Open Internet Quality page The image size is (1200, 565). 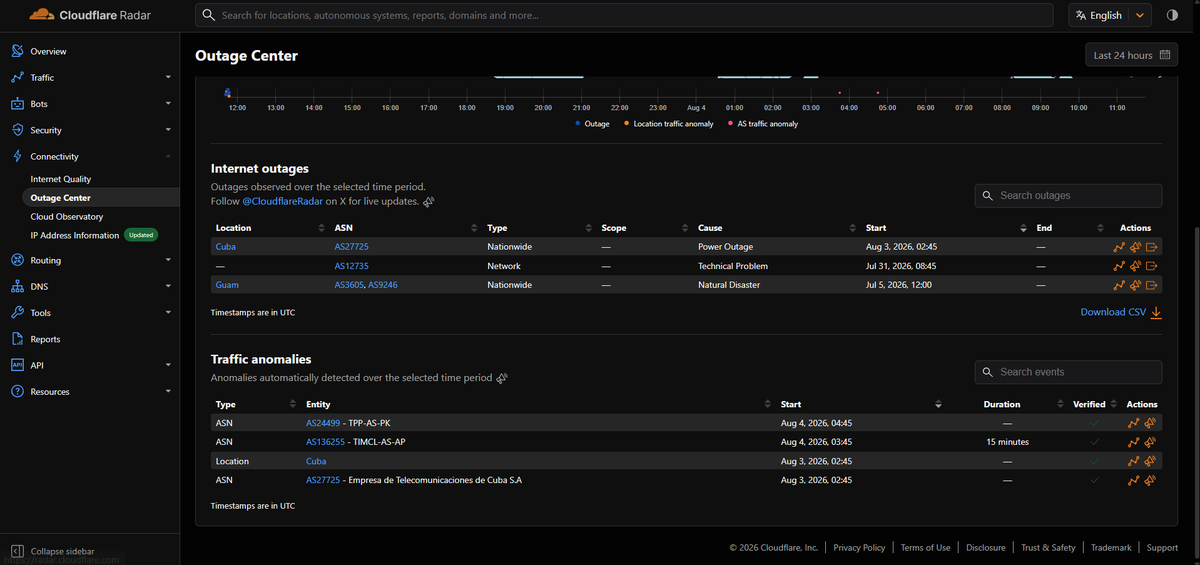[60, 179]
